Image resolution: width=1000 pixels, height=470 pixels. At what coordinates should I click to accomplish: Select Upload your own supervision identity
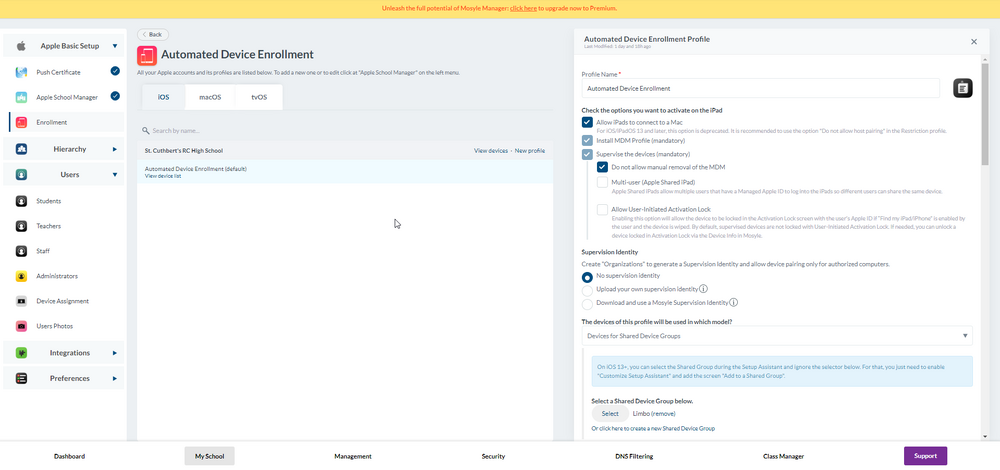(587, 289)
